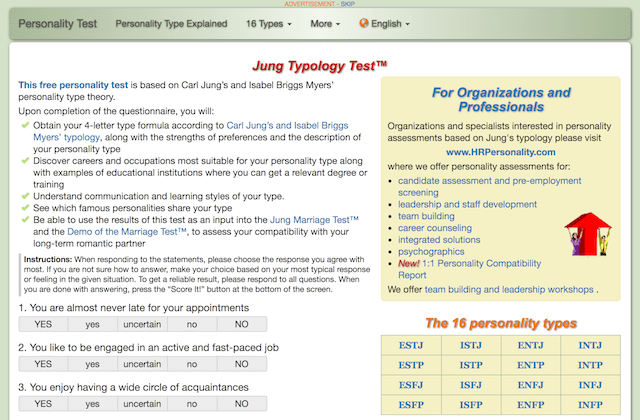
Task: Open the ISTJ personality type
Action: 471,345
